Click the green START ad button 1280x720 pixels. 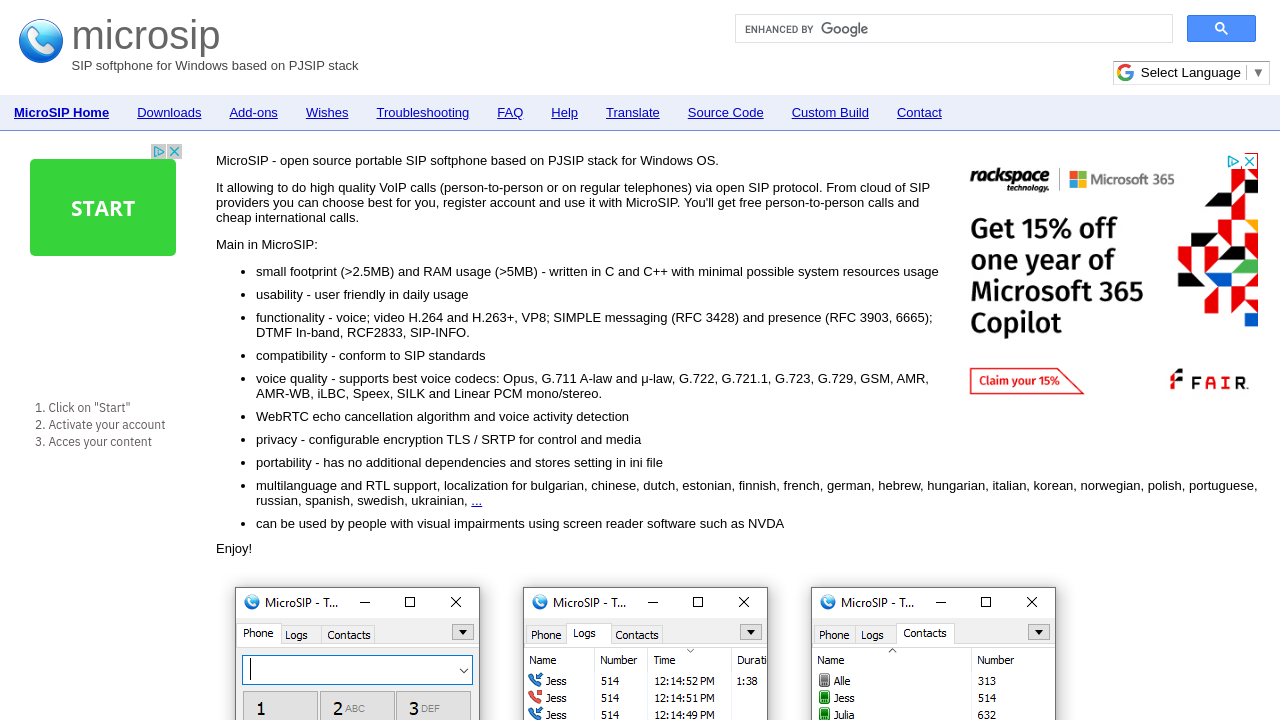[x=103, y=208]
